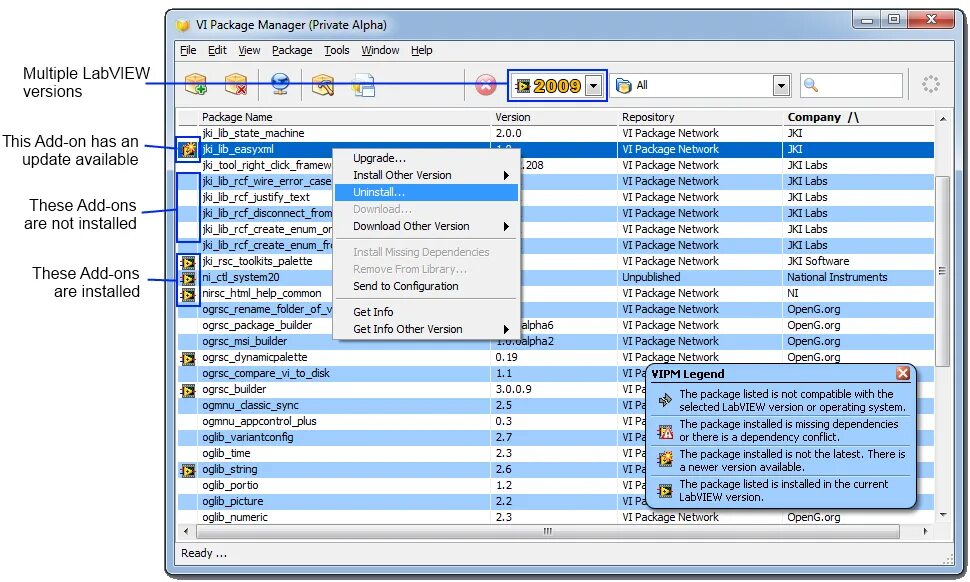This screenshot has height=582, width=970.
Task: Open the LabVIEW 2009 version dropdown
Action: (x=594, y=85)
